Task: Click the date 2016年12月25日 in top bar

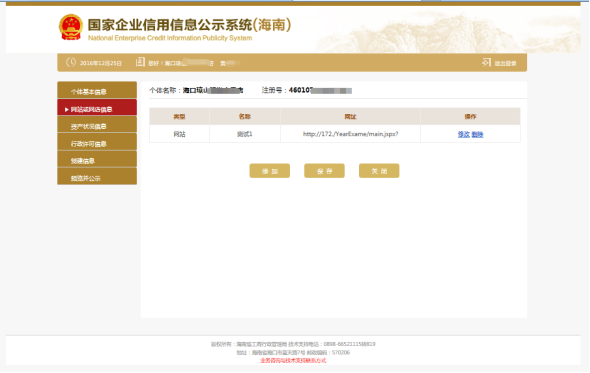Action: (100, 63)
